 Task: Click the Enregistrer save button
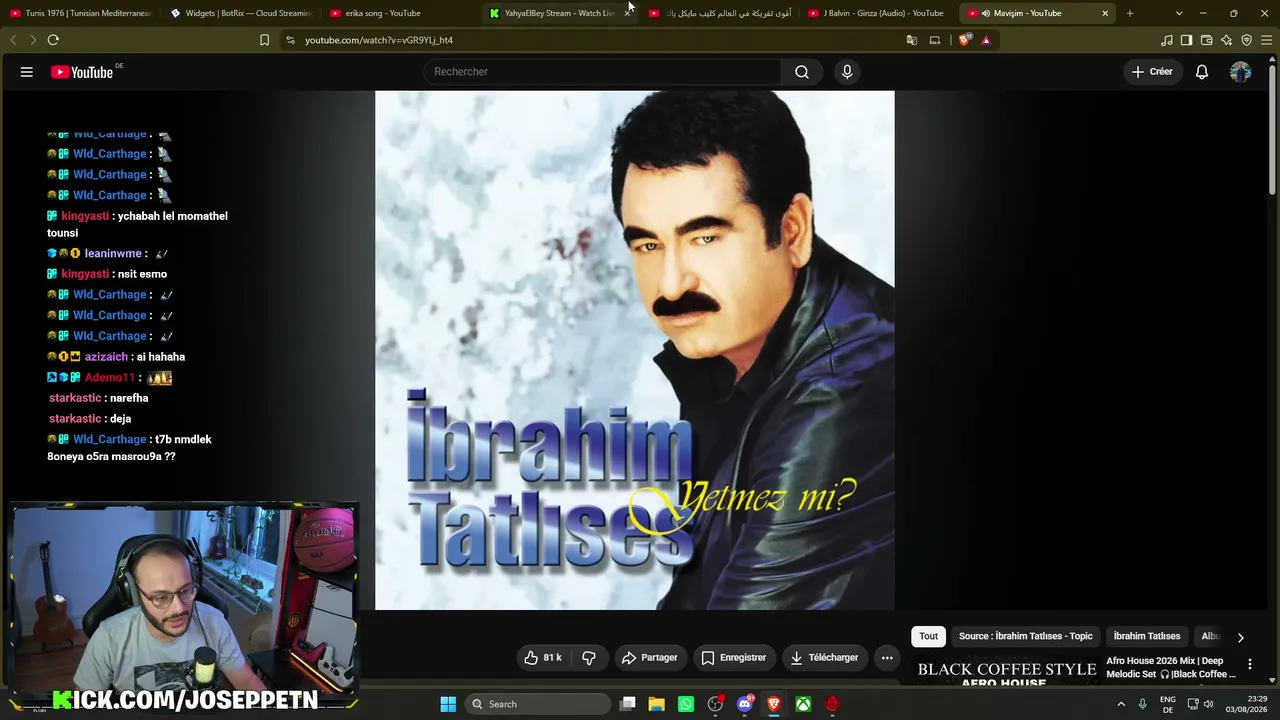pos(734,658)
